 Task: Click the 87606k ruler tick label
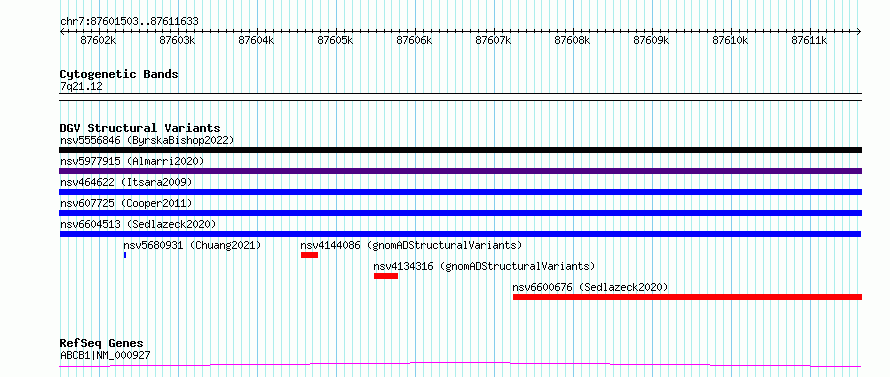tap(414, 40)
